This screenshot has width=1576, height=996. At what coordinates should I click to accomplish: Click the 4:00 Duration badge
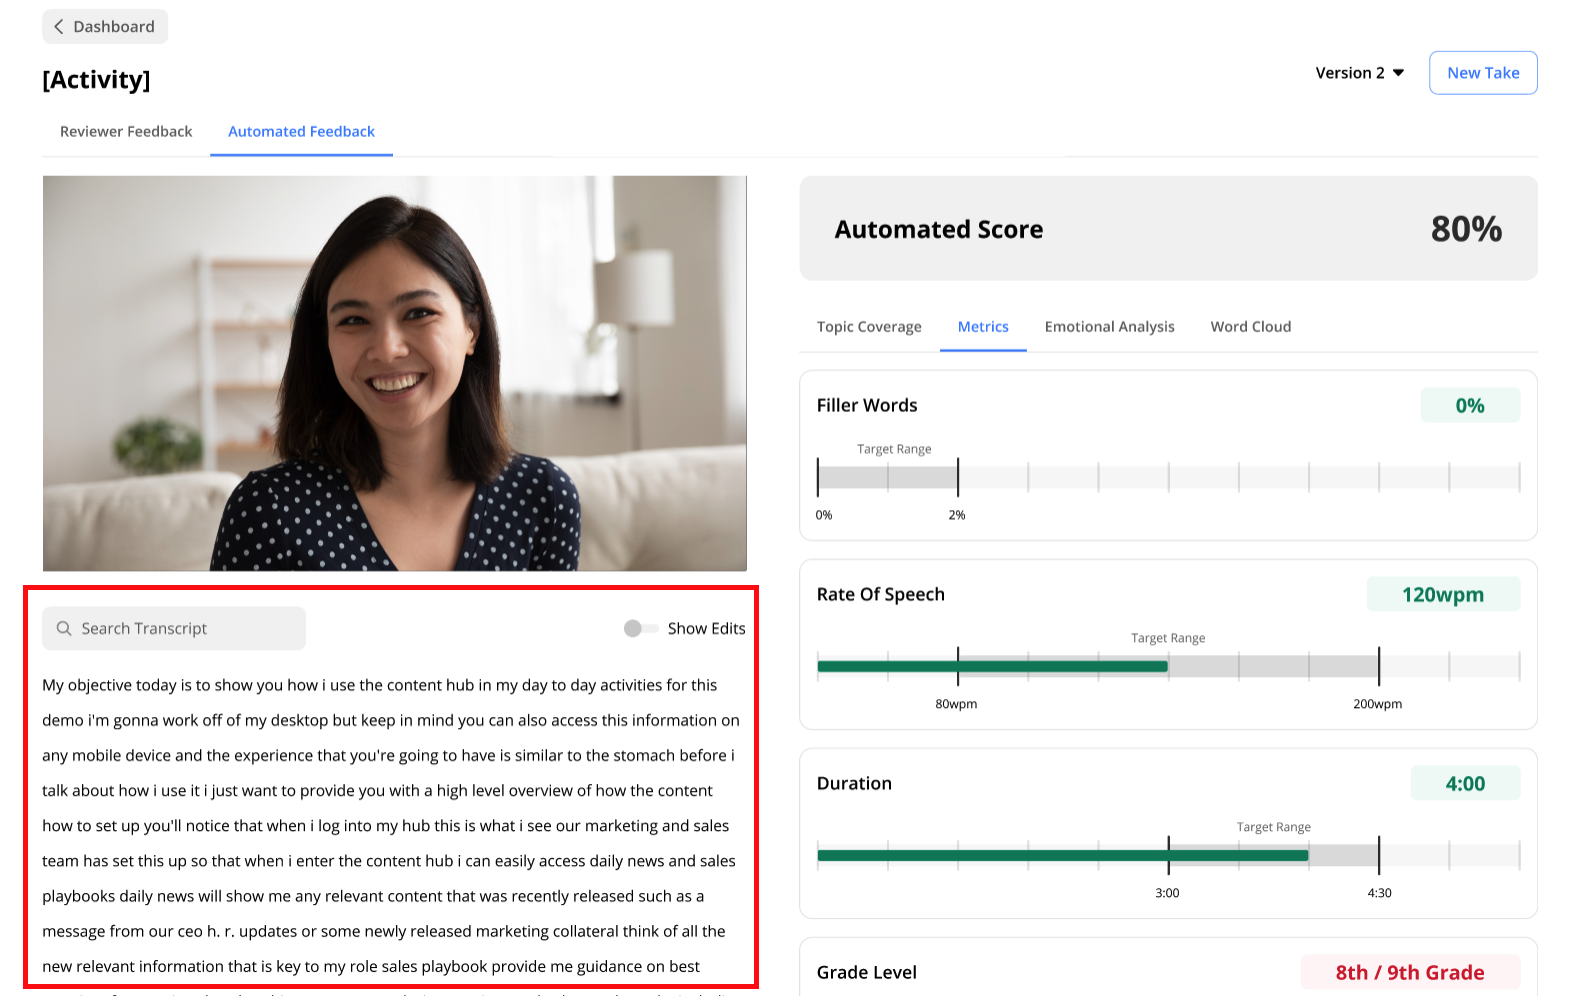click(x=1465, y=783)
